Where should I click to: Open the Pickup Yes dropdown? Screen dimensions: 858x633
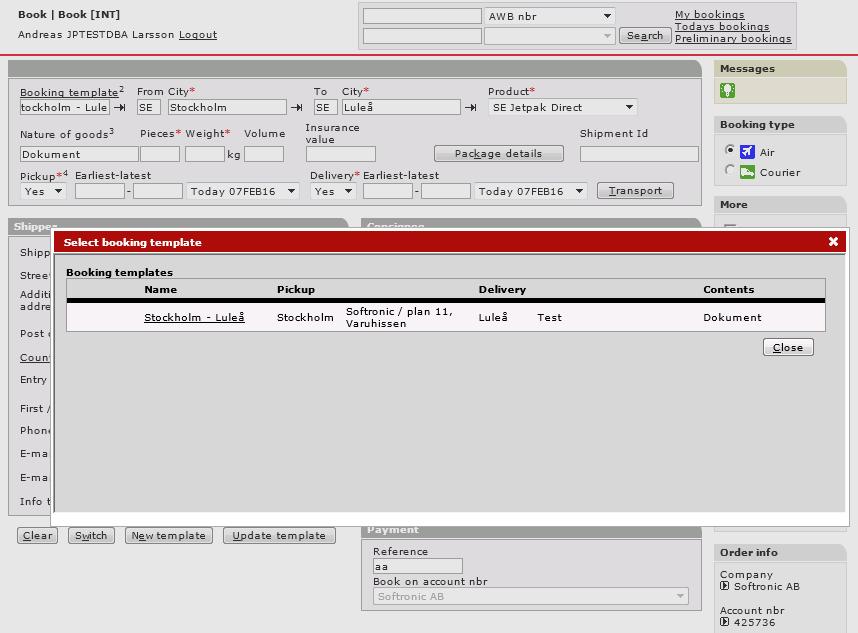click(43, 191)
